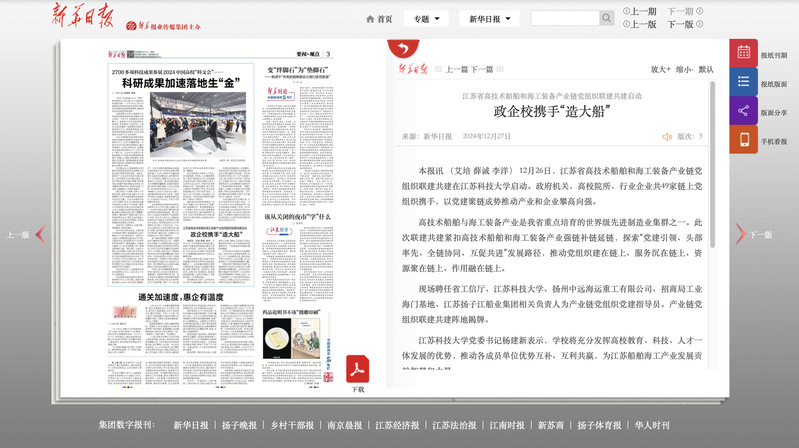Go to next page with right arrow
Viewport: 799px width, 448px height.
pos(740,235)
